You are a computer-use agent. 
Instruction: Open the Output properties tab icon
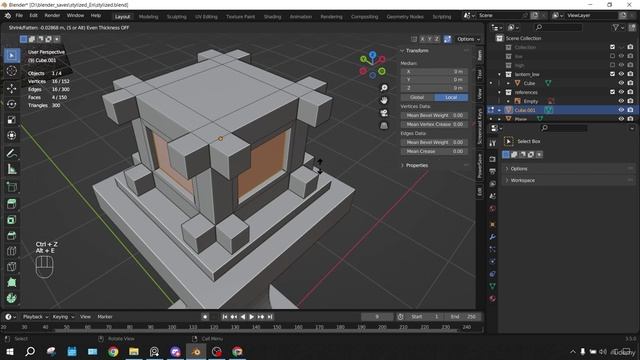pyautogui.click(x=493, y=171)
